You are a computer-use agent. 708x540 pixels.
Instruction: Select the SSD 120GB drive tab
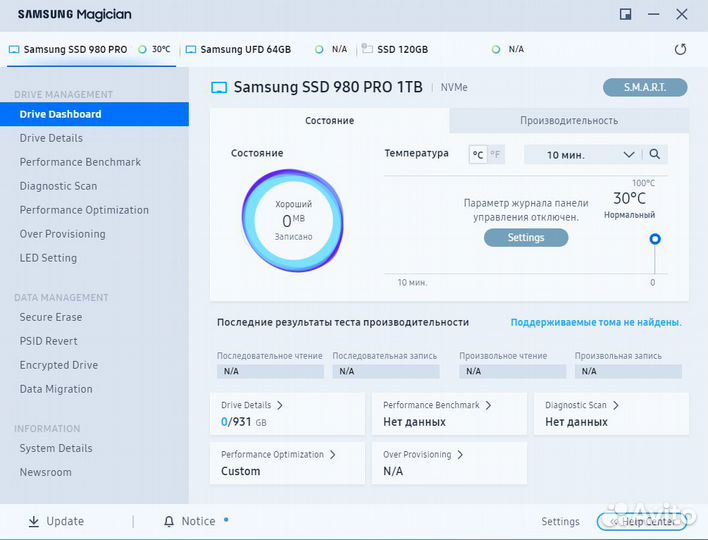(x=443, y=50)
